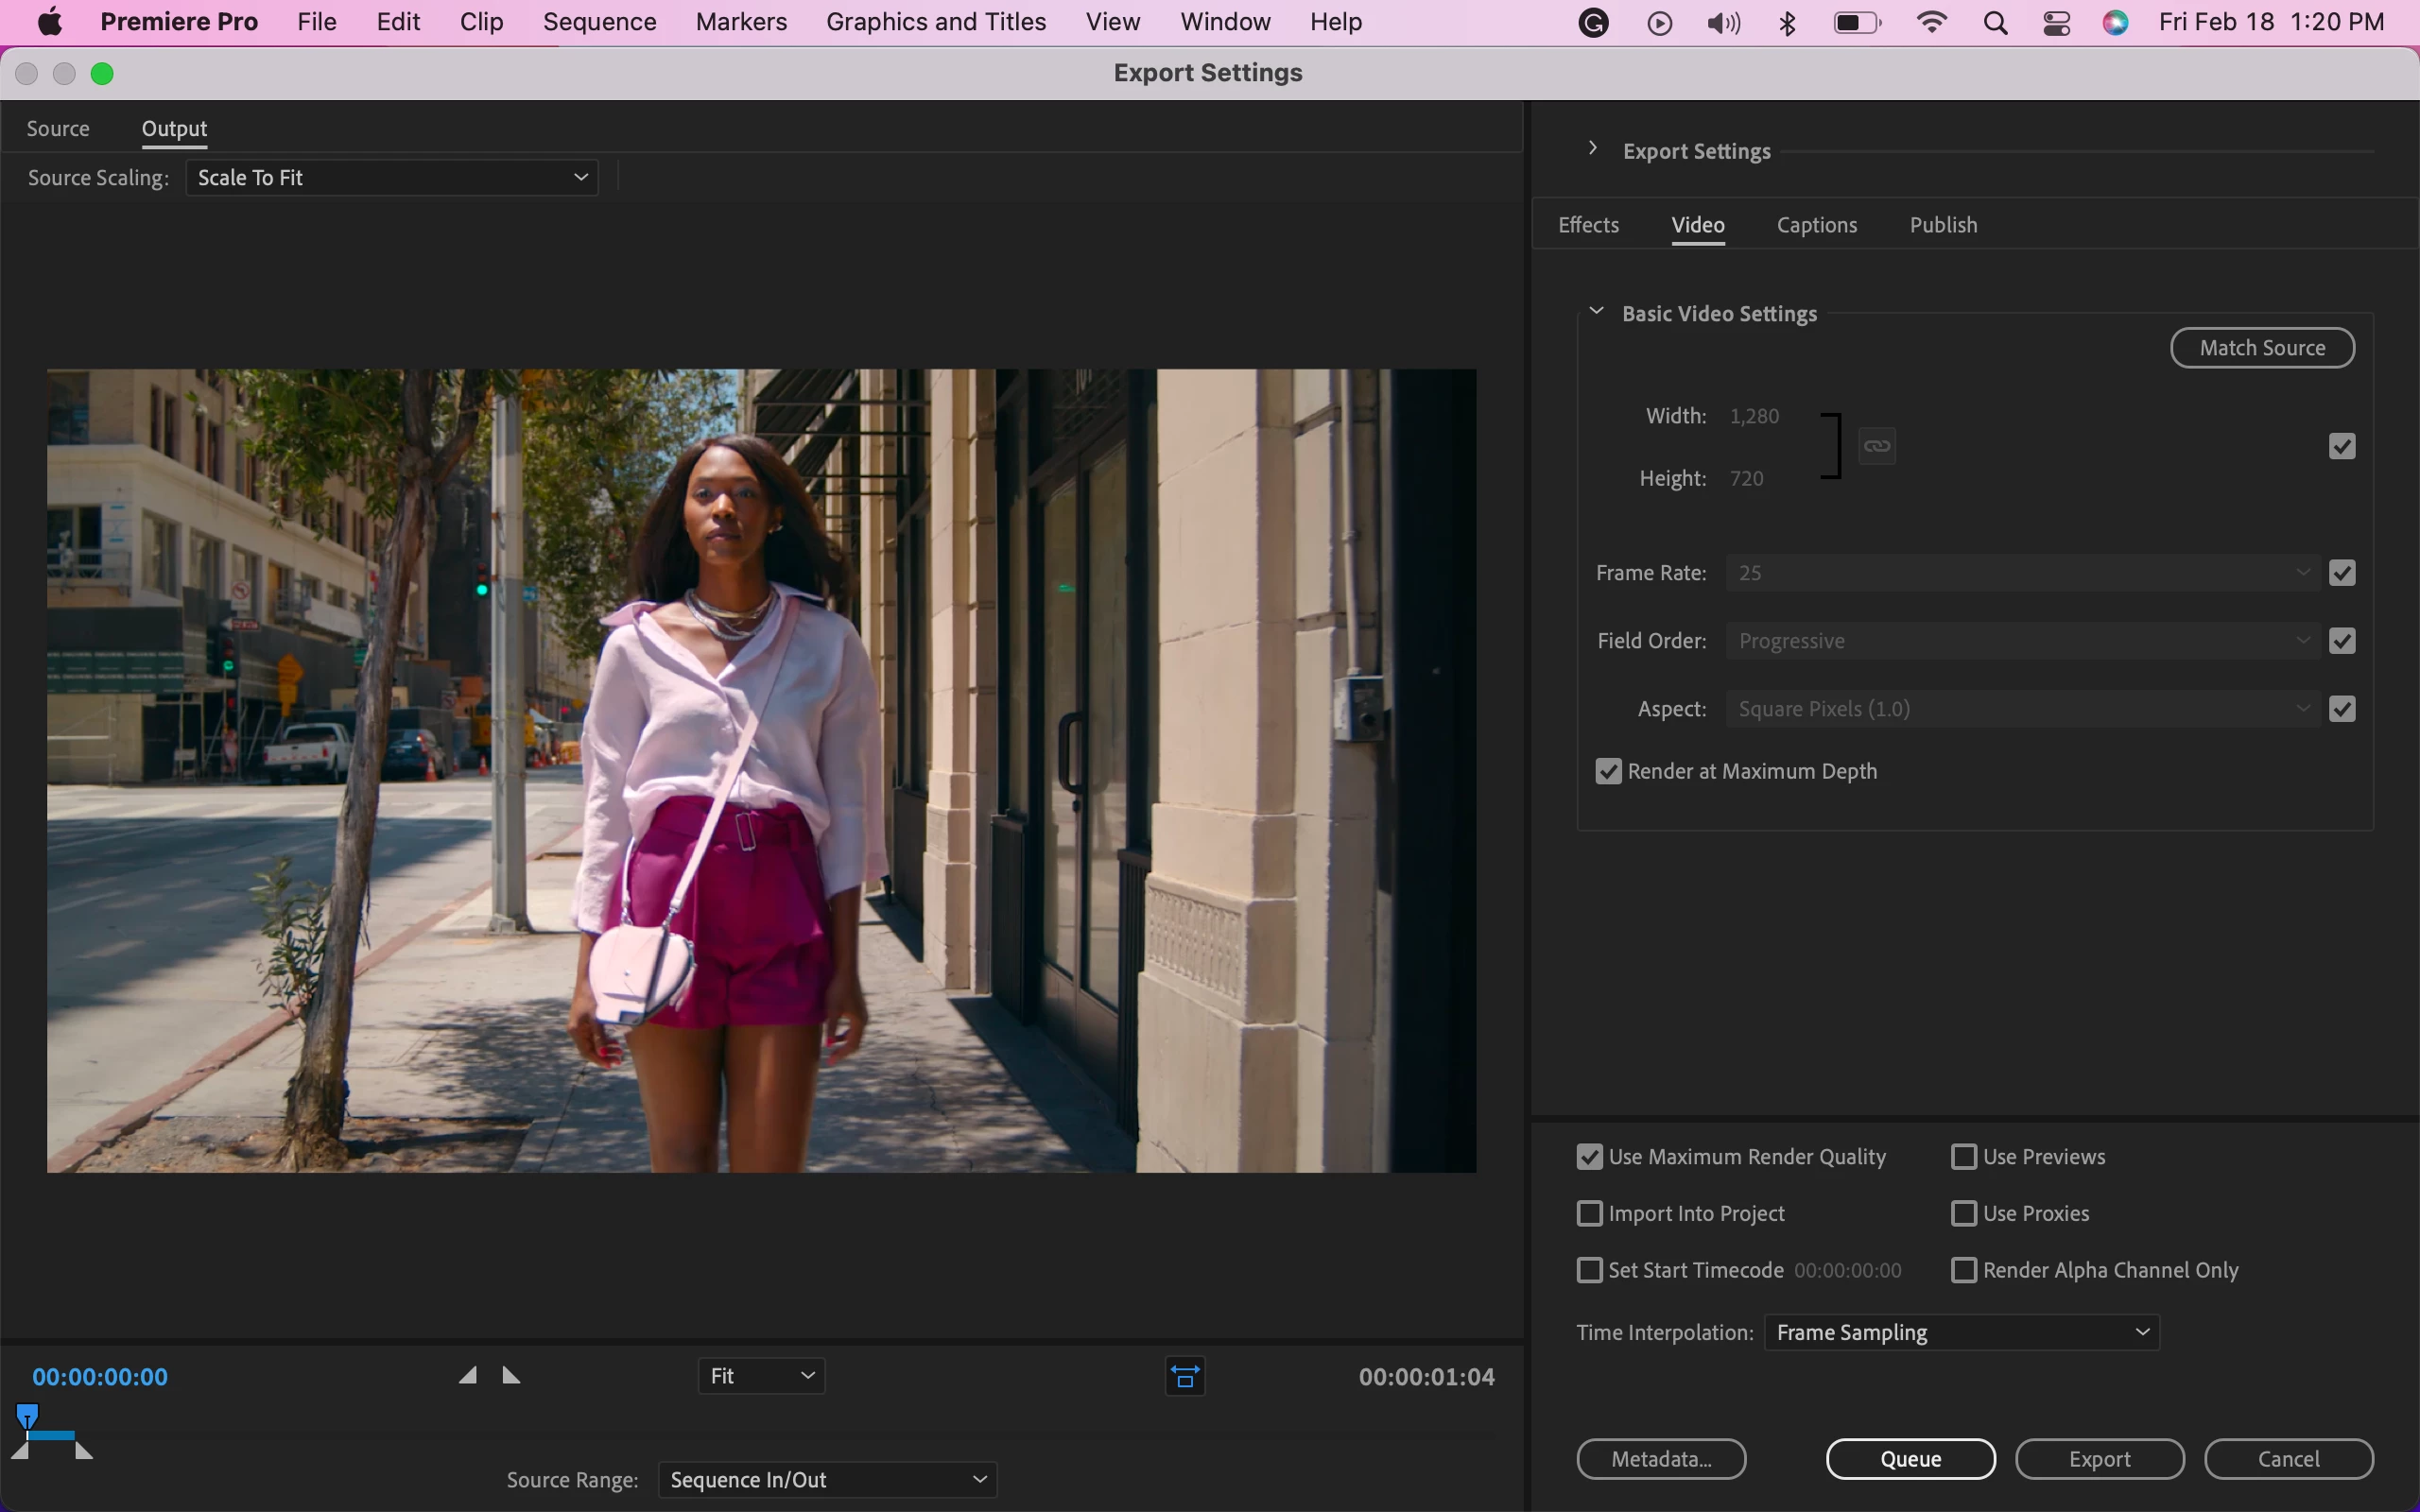Open the Source Scaling dropdown
2420x1512 pixels.
[x=392, y=178]
